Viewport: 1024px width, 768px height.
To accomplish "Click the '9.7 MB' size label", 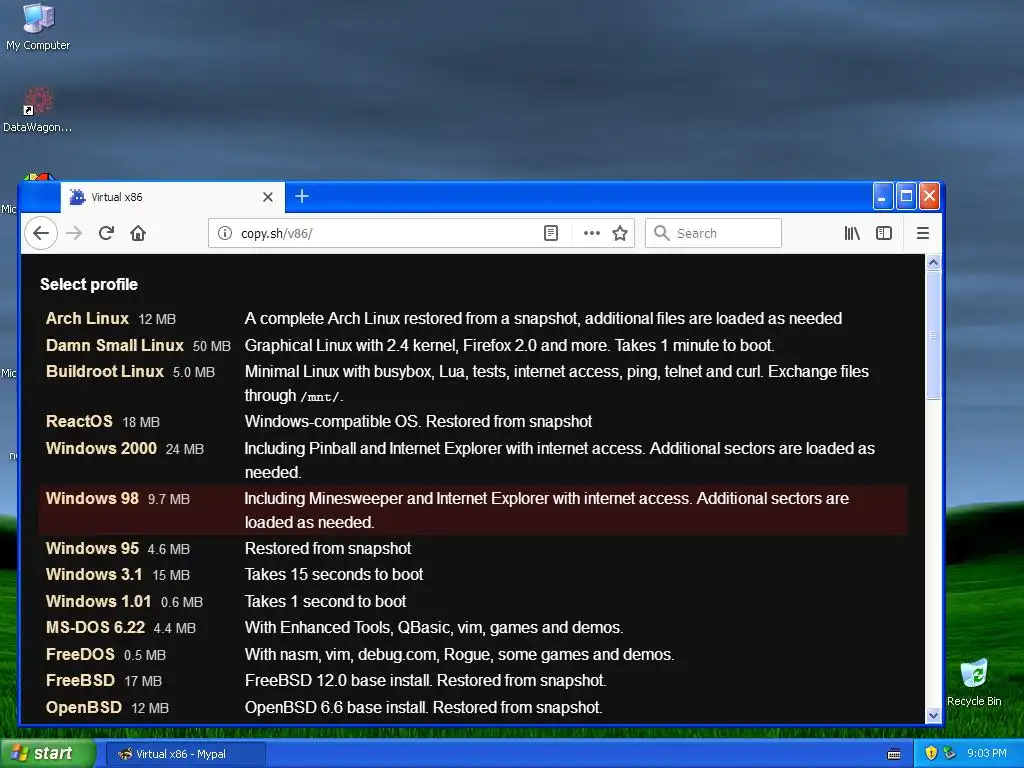I will pyautogui.click(x=168, y=499).
